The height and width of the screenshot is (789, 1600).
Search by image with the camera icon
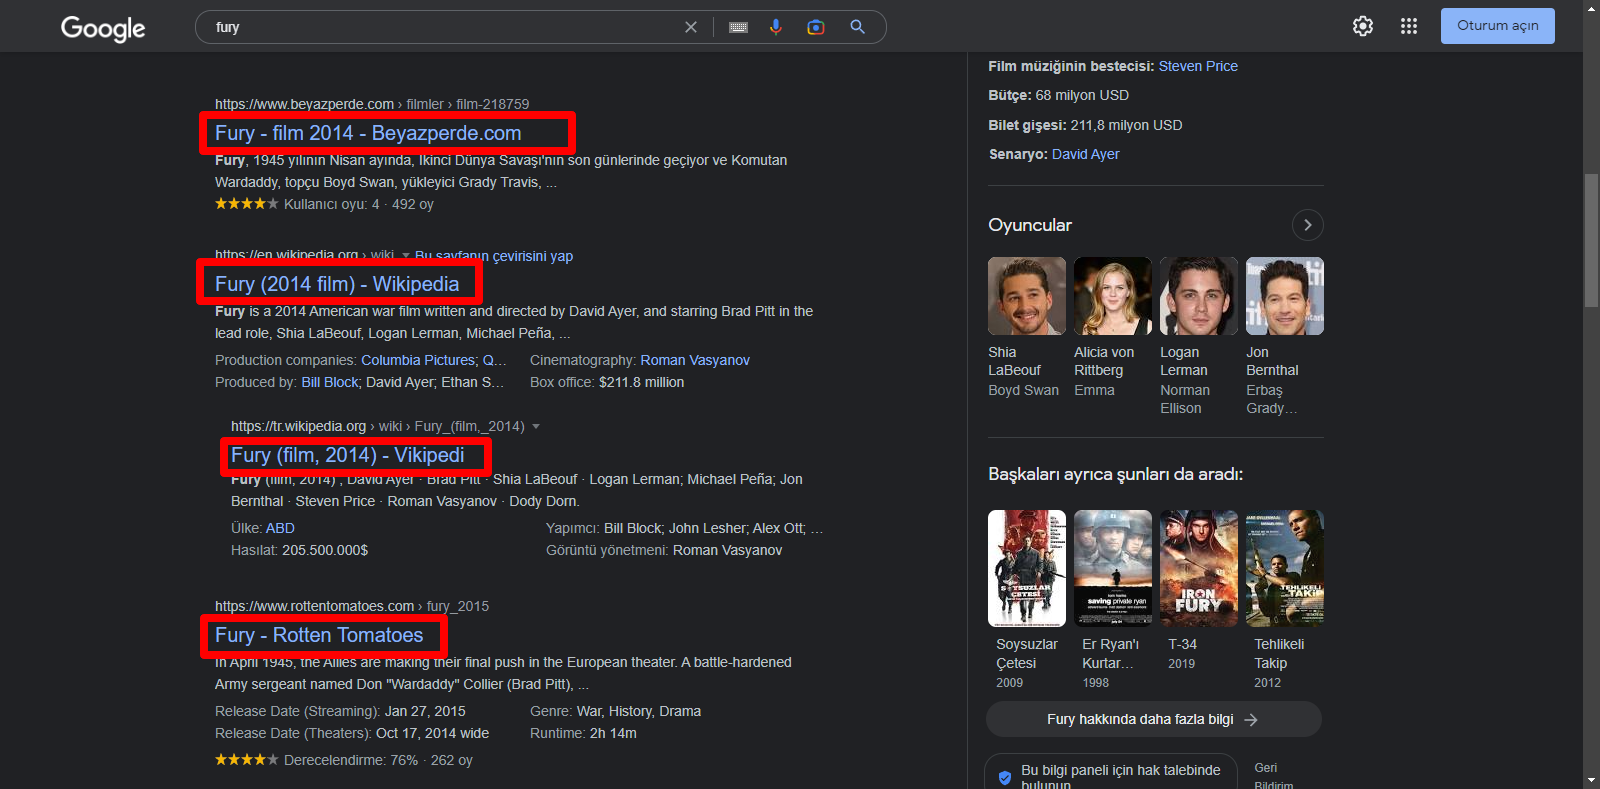(816, 27)
